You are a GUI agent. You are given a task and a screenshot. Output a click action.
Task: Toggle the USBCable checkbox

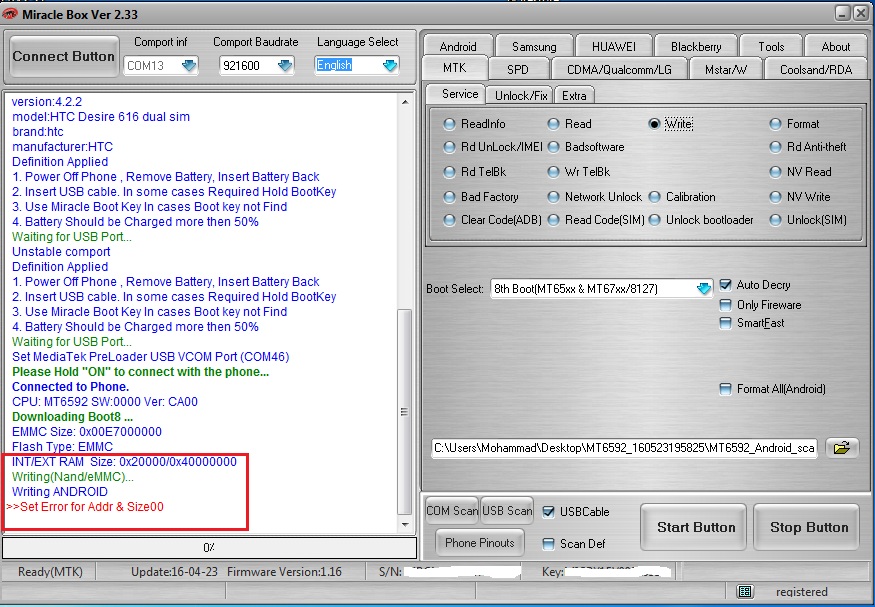(x=549, y=512)
